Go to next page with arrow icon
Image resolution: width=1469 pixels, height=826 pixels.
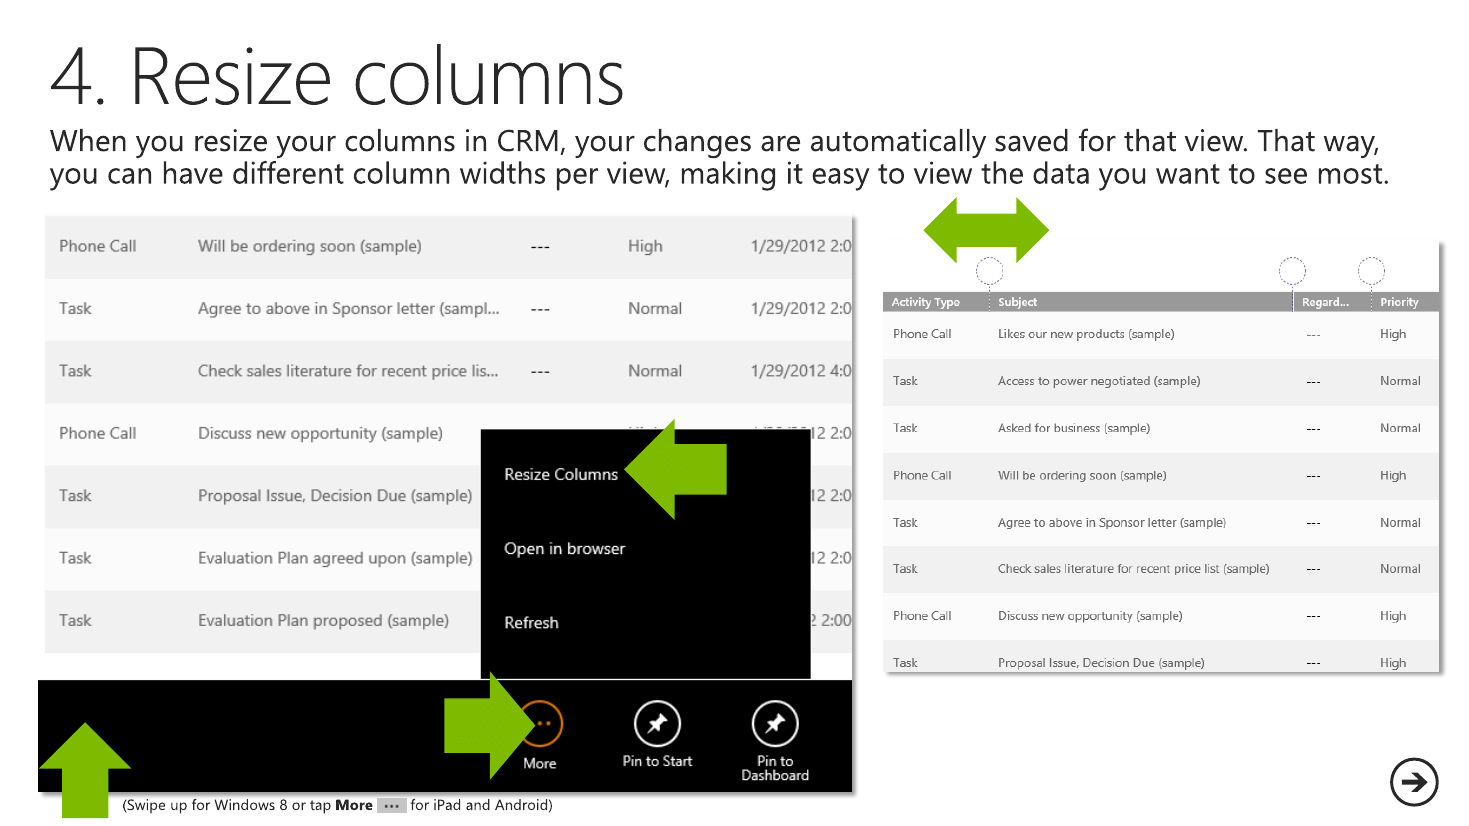click(x=1413, y=782)
